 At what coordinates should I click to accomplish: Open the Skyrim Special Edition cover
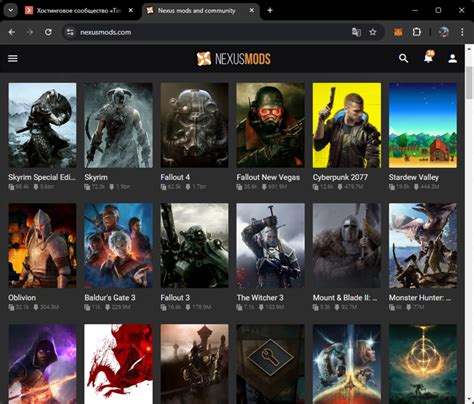[42, 125]
